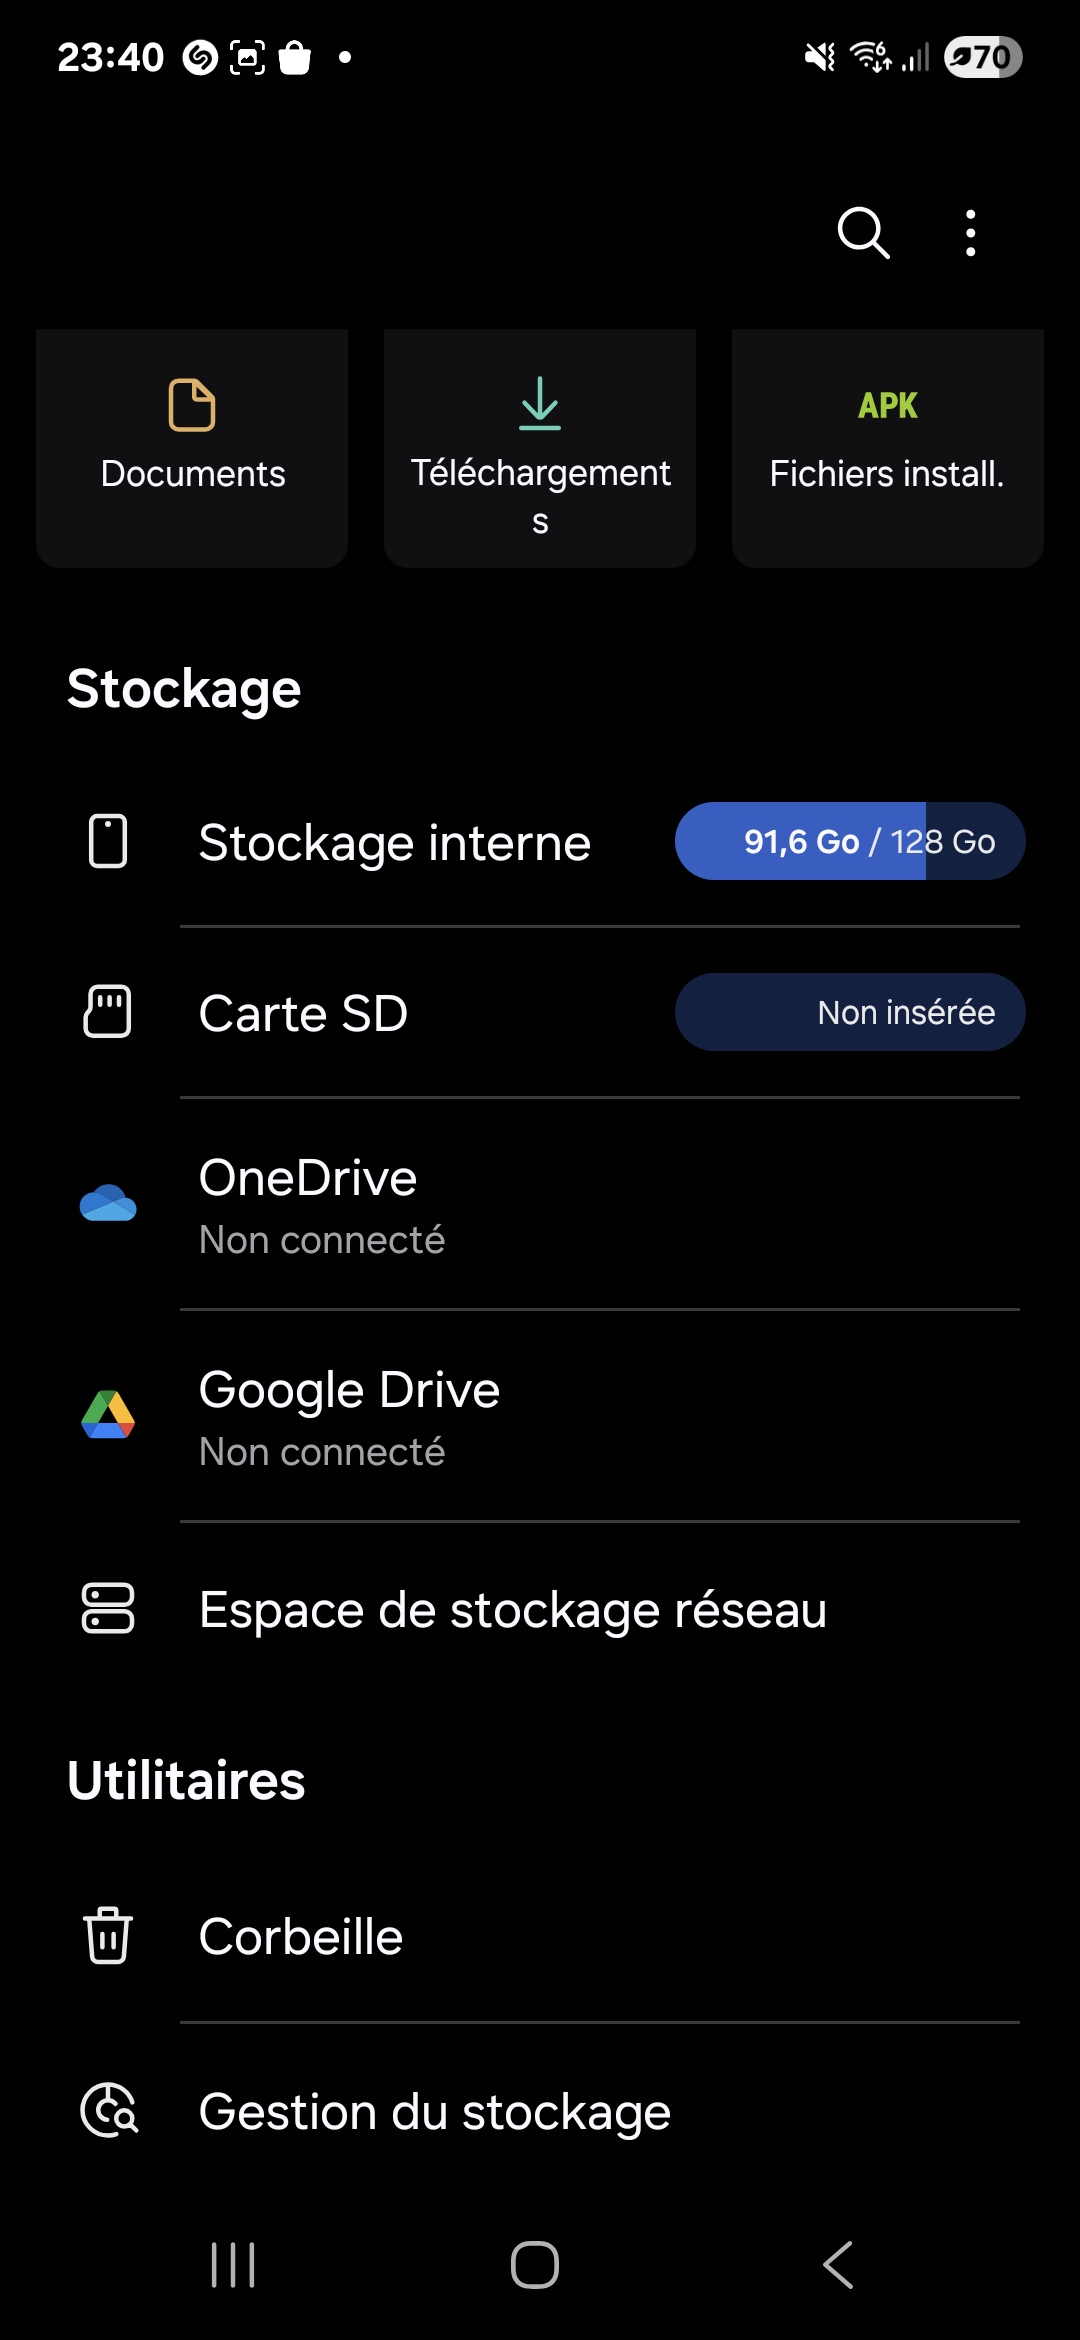Open the Téléchargements category tile

tap(540, 448)
